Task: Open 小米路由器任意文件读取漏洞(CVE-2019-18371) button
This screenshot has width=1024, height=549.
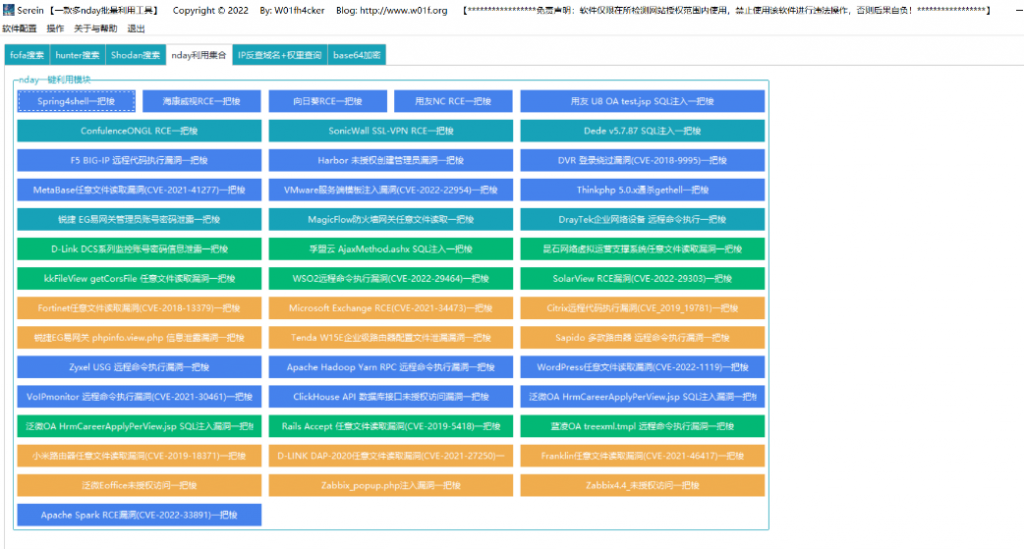Action: pos(139,456)
